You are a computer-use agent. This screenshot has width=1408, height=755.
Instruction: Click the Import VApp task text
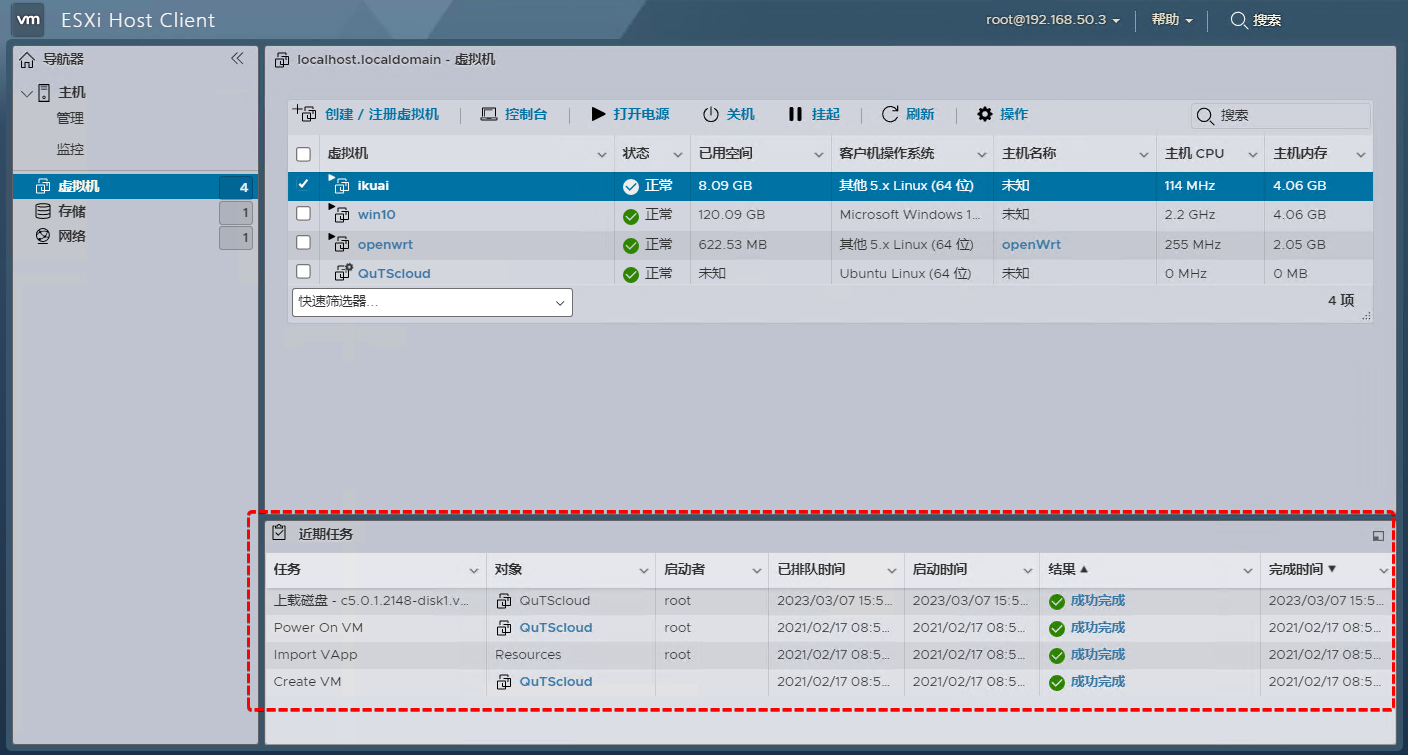click(315, 655)
